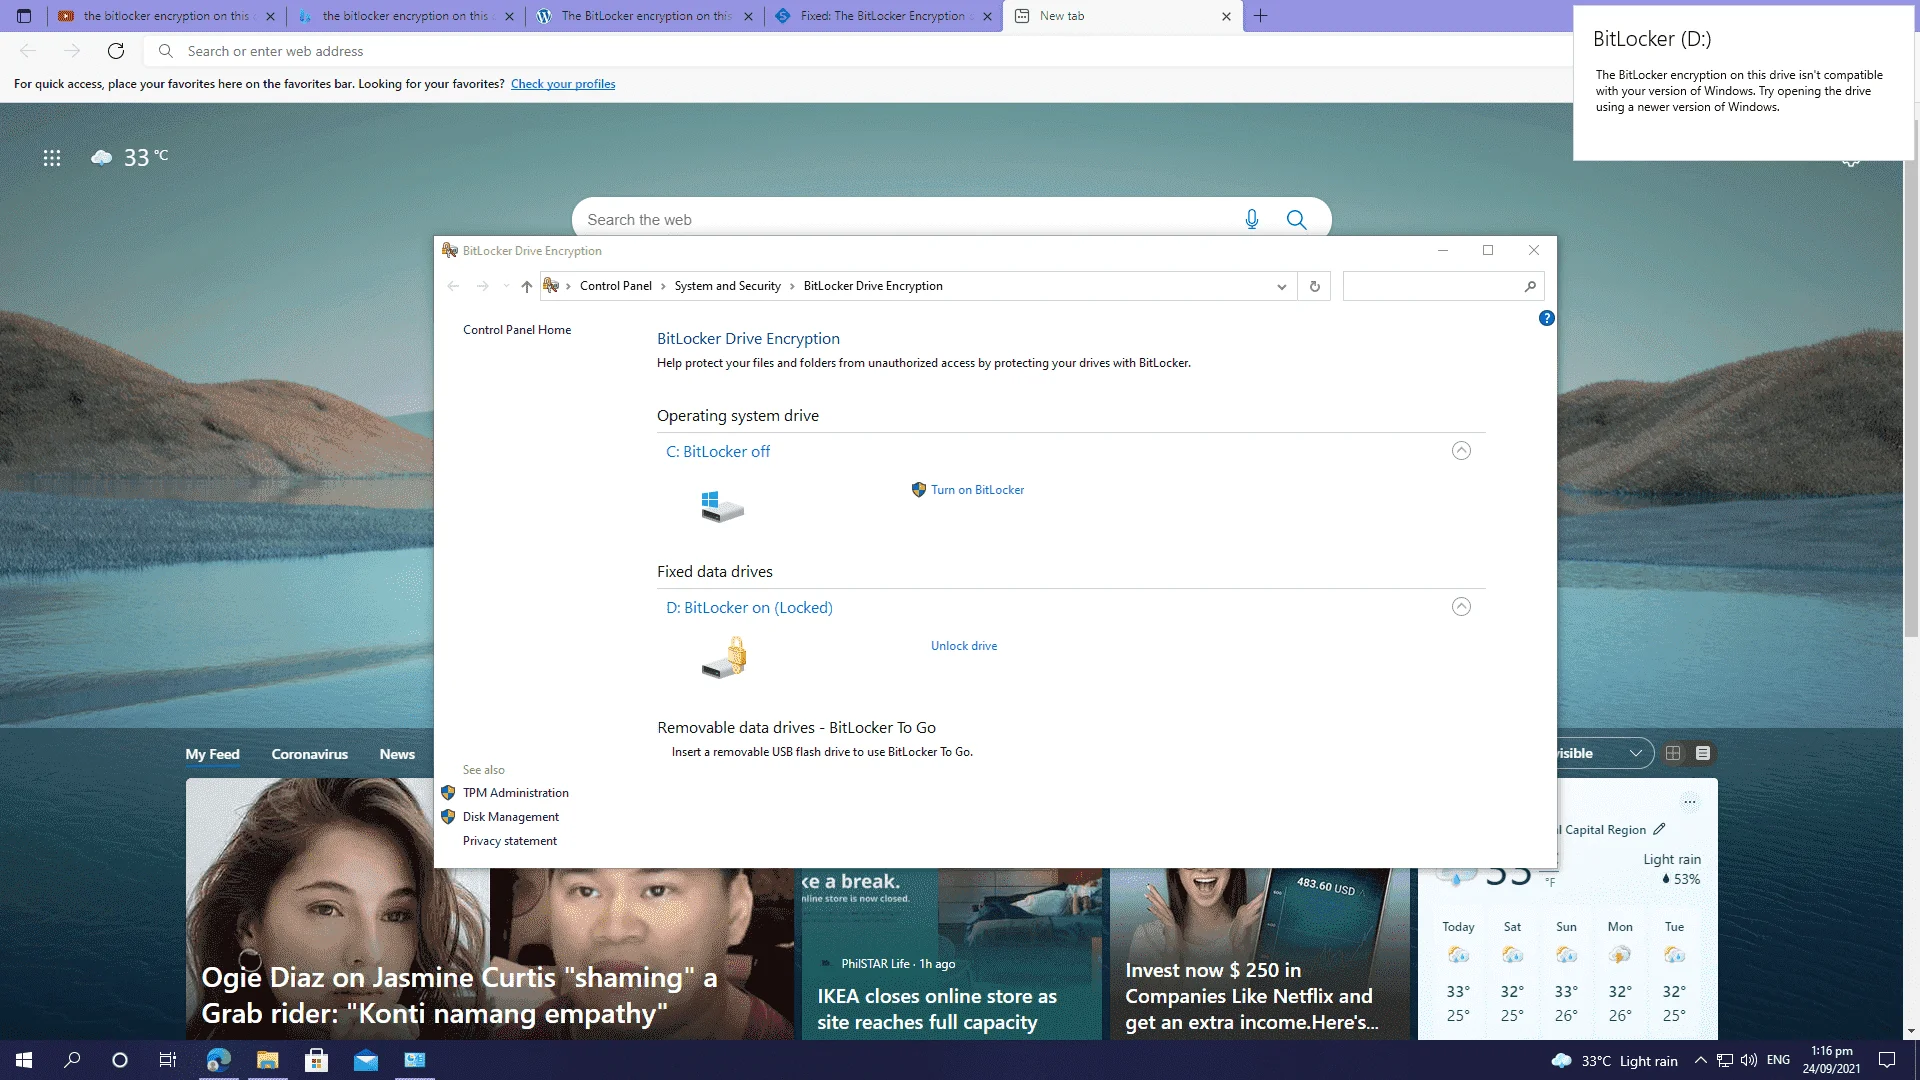Image resolution: width=1920 pixels, height=1080 pixels.
Task: Open recent locations dropdown in Control Panel
Action: 506,286
